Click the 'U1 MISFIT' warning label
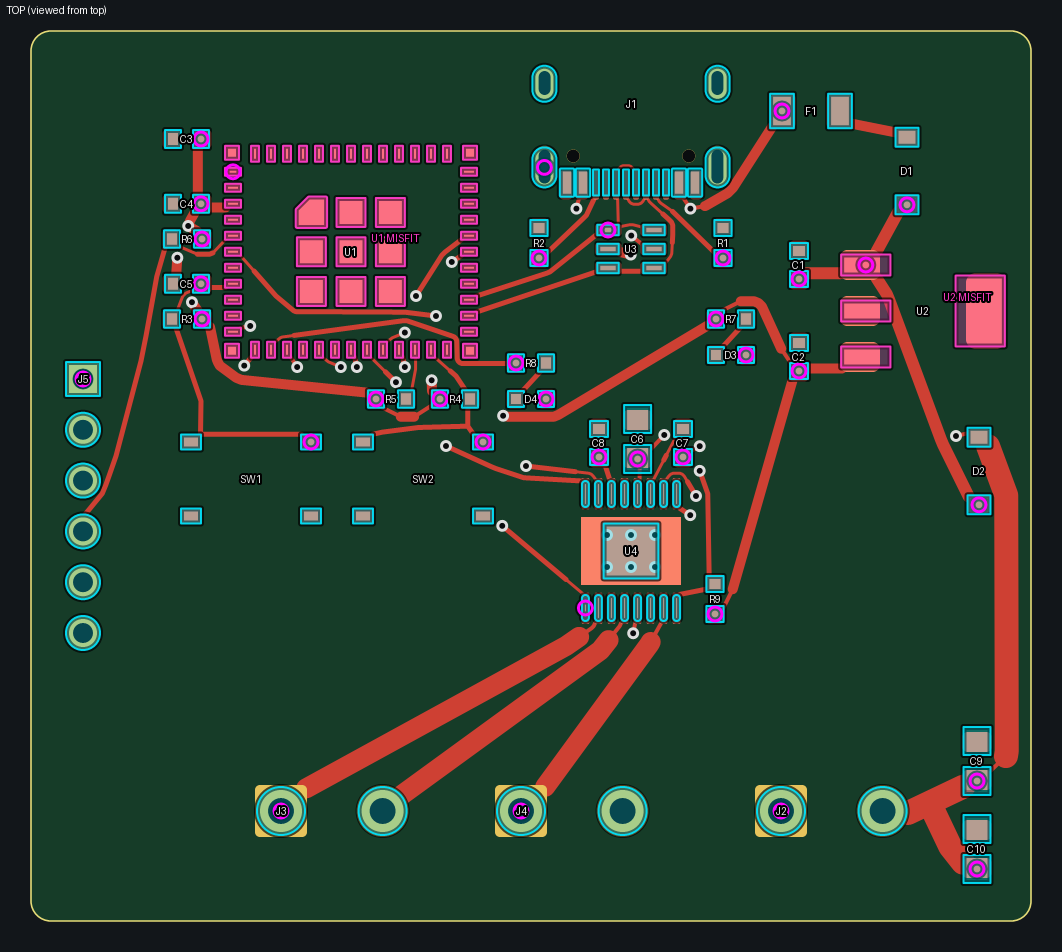 pyautogui.click(x=396, y=238)
